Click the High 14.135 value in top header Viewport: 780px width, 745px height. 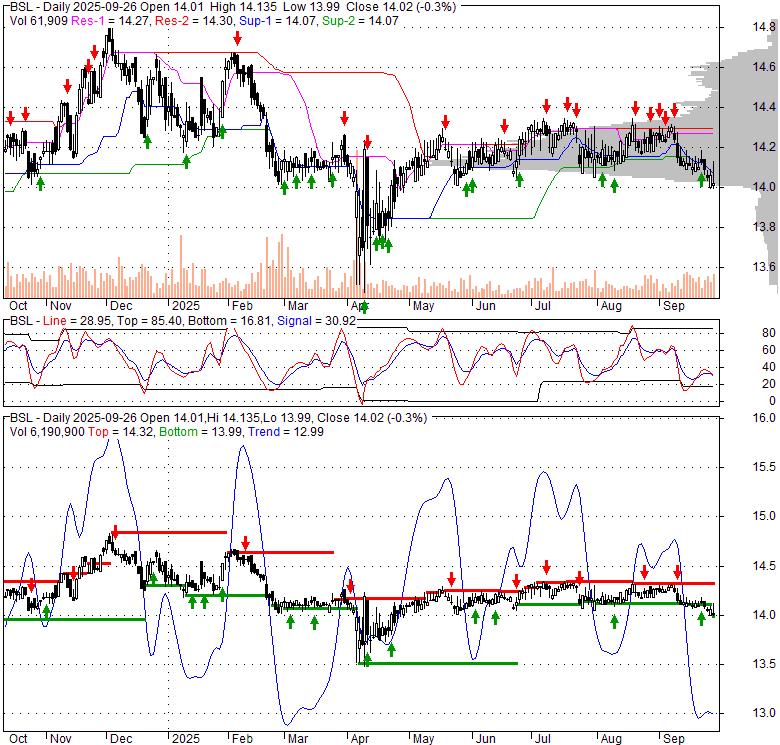tap(242, 6)
